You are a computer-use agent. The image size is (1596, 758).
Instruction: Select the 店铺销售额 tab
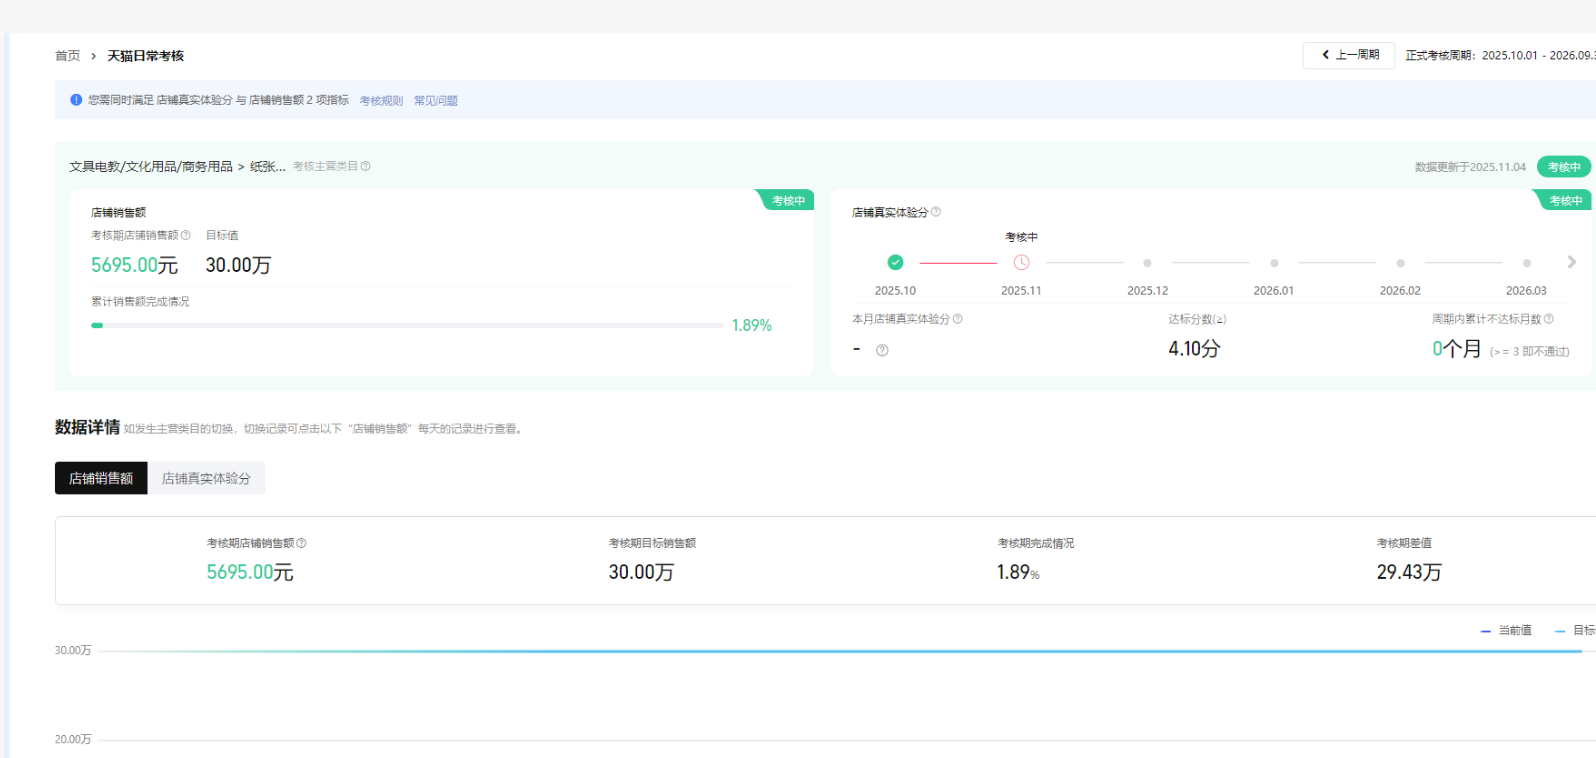pyautogui.click(x=101, y=478)
